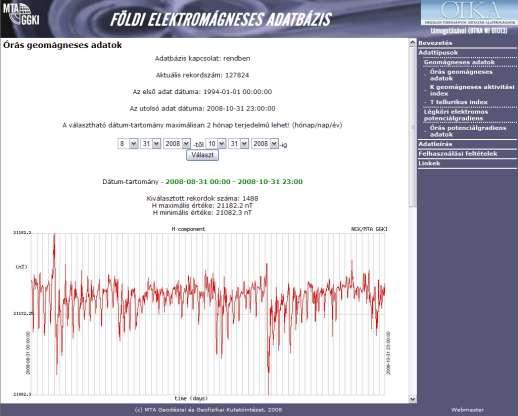Click 'H minimális értéke: 21082.3 nT' text
Screen dimensions: 518x416
coord(202,212)
